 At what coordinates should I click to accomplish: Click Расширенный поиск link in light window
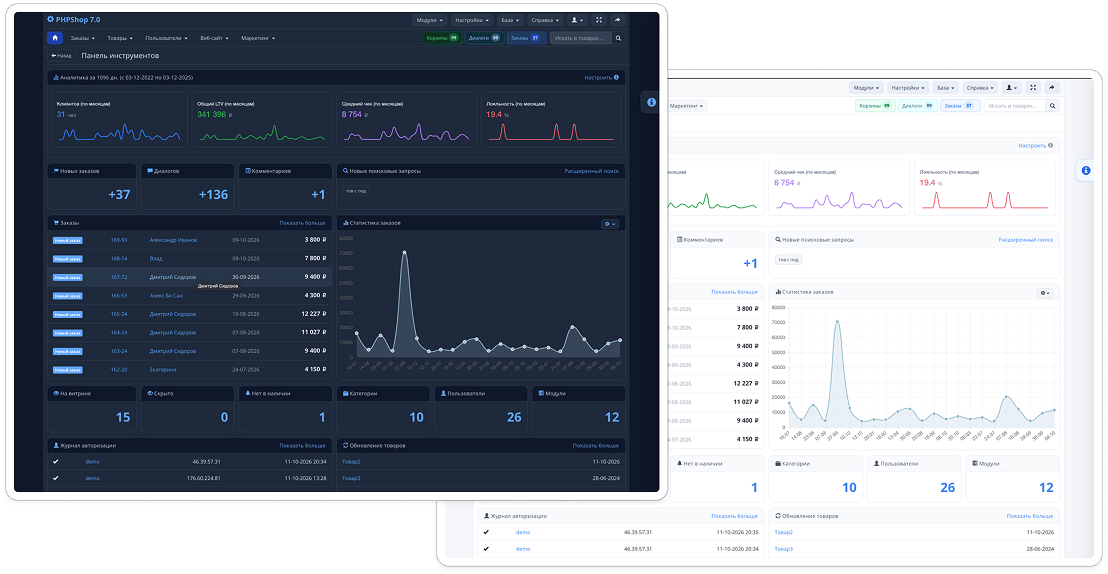[x=1026, y=240]
